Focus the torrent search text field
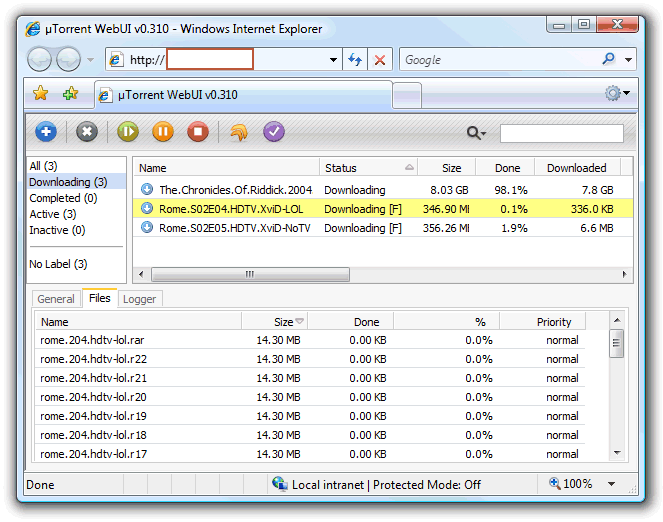 click(562, 133)
